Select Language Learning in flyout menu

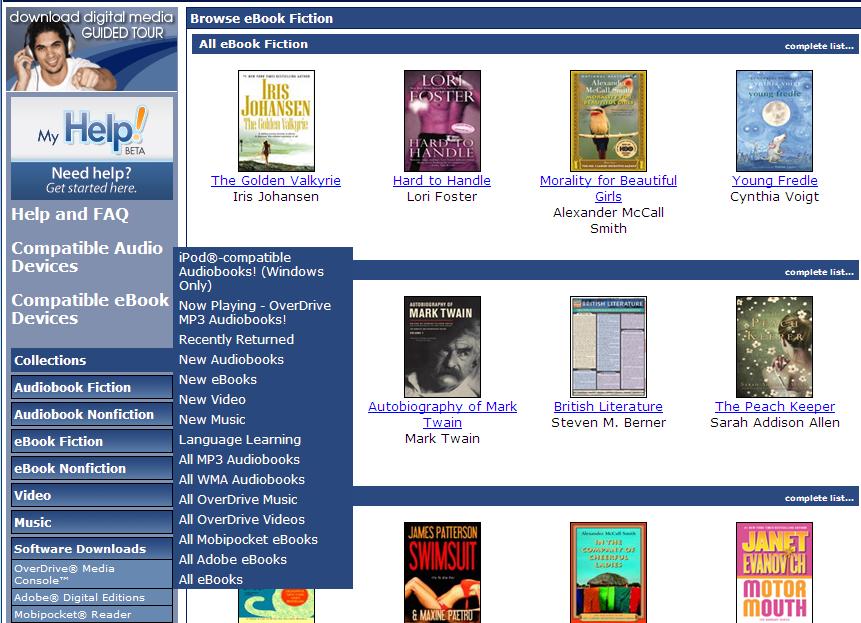click(x=240, y=440)
